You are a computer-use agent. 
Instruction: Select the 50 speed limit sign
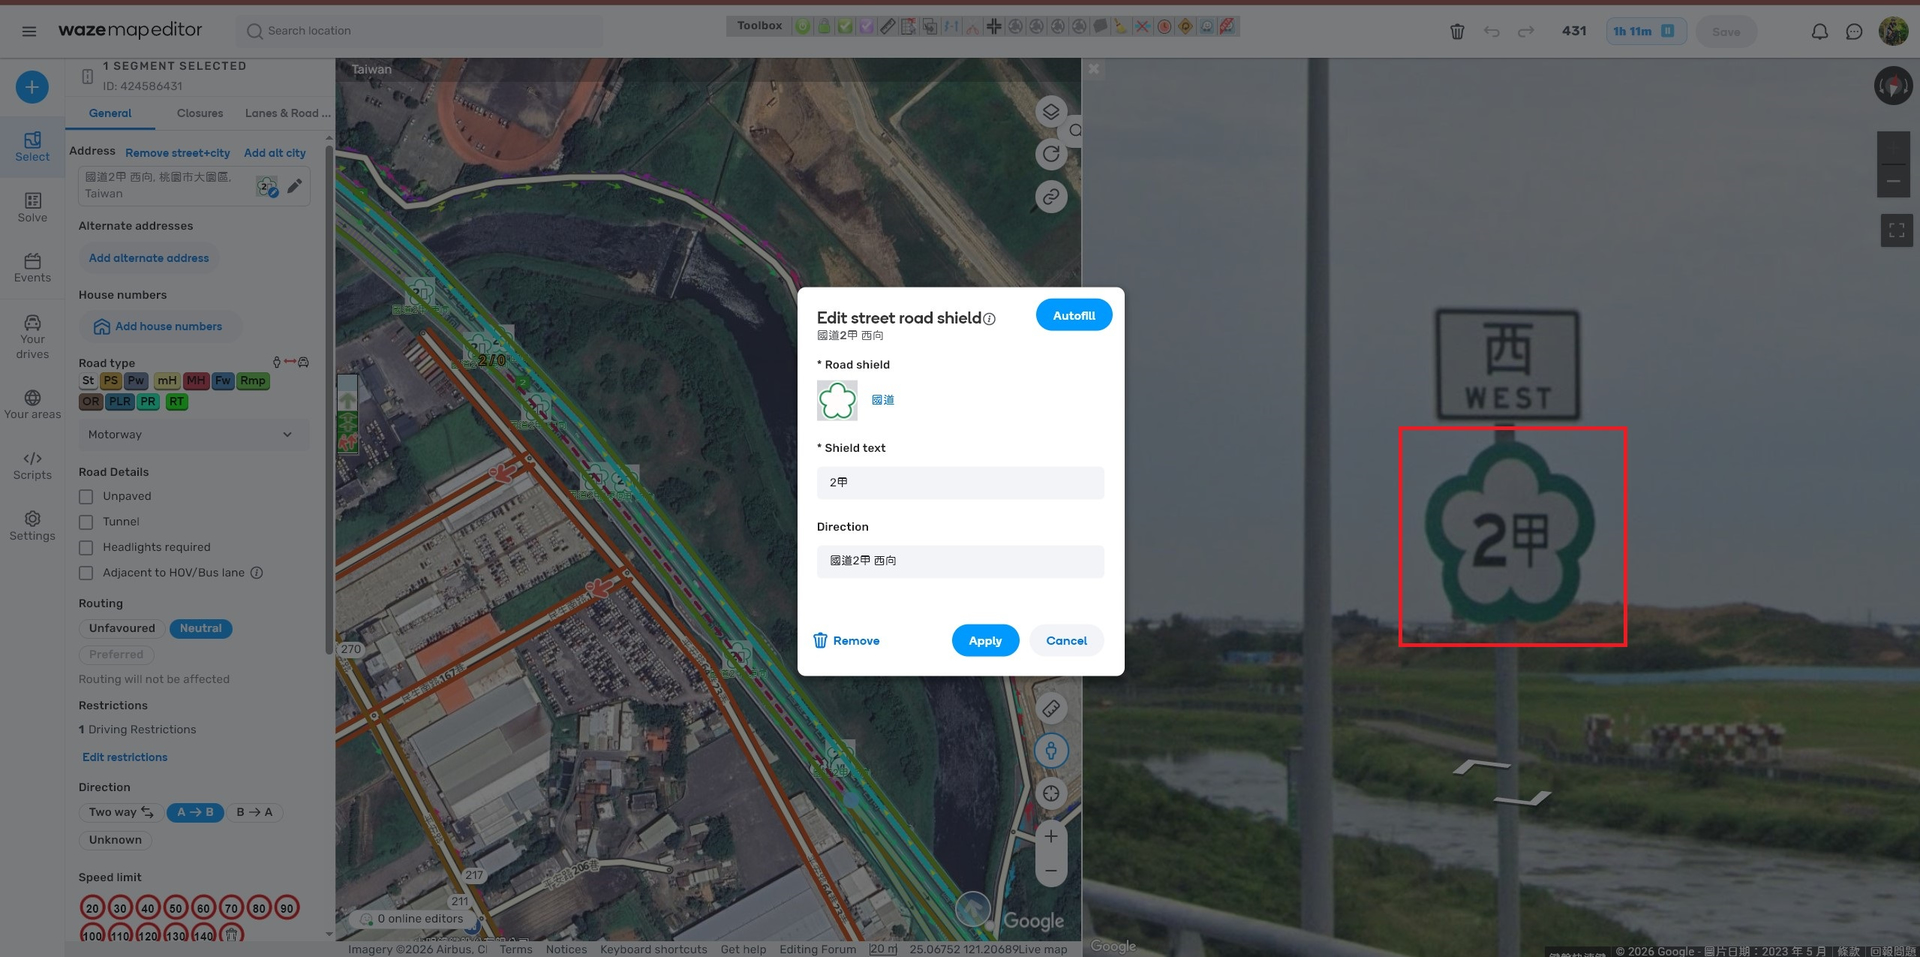click(x=175, y=908)
